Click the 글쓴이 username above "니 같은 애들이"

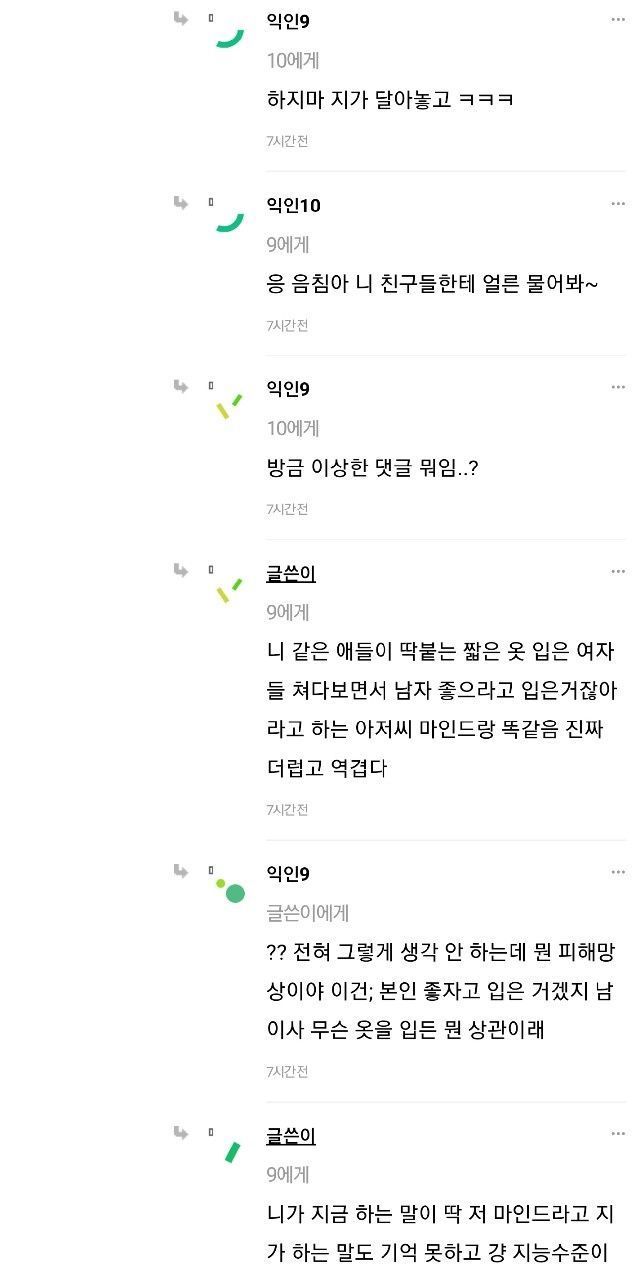coord(291,573)
